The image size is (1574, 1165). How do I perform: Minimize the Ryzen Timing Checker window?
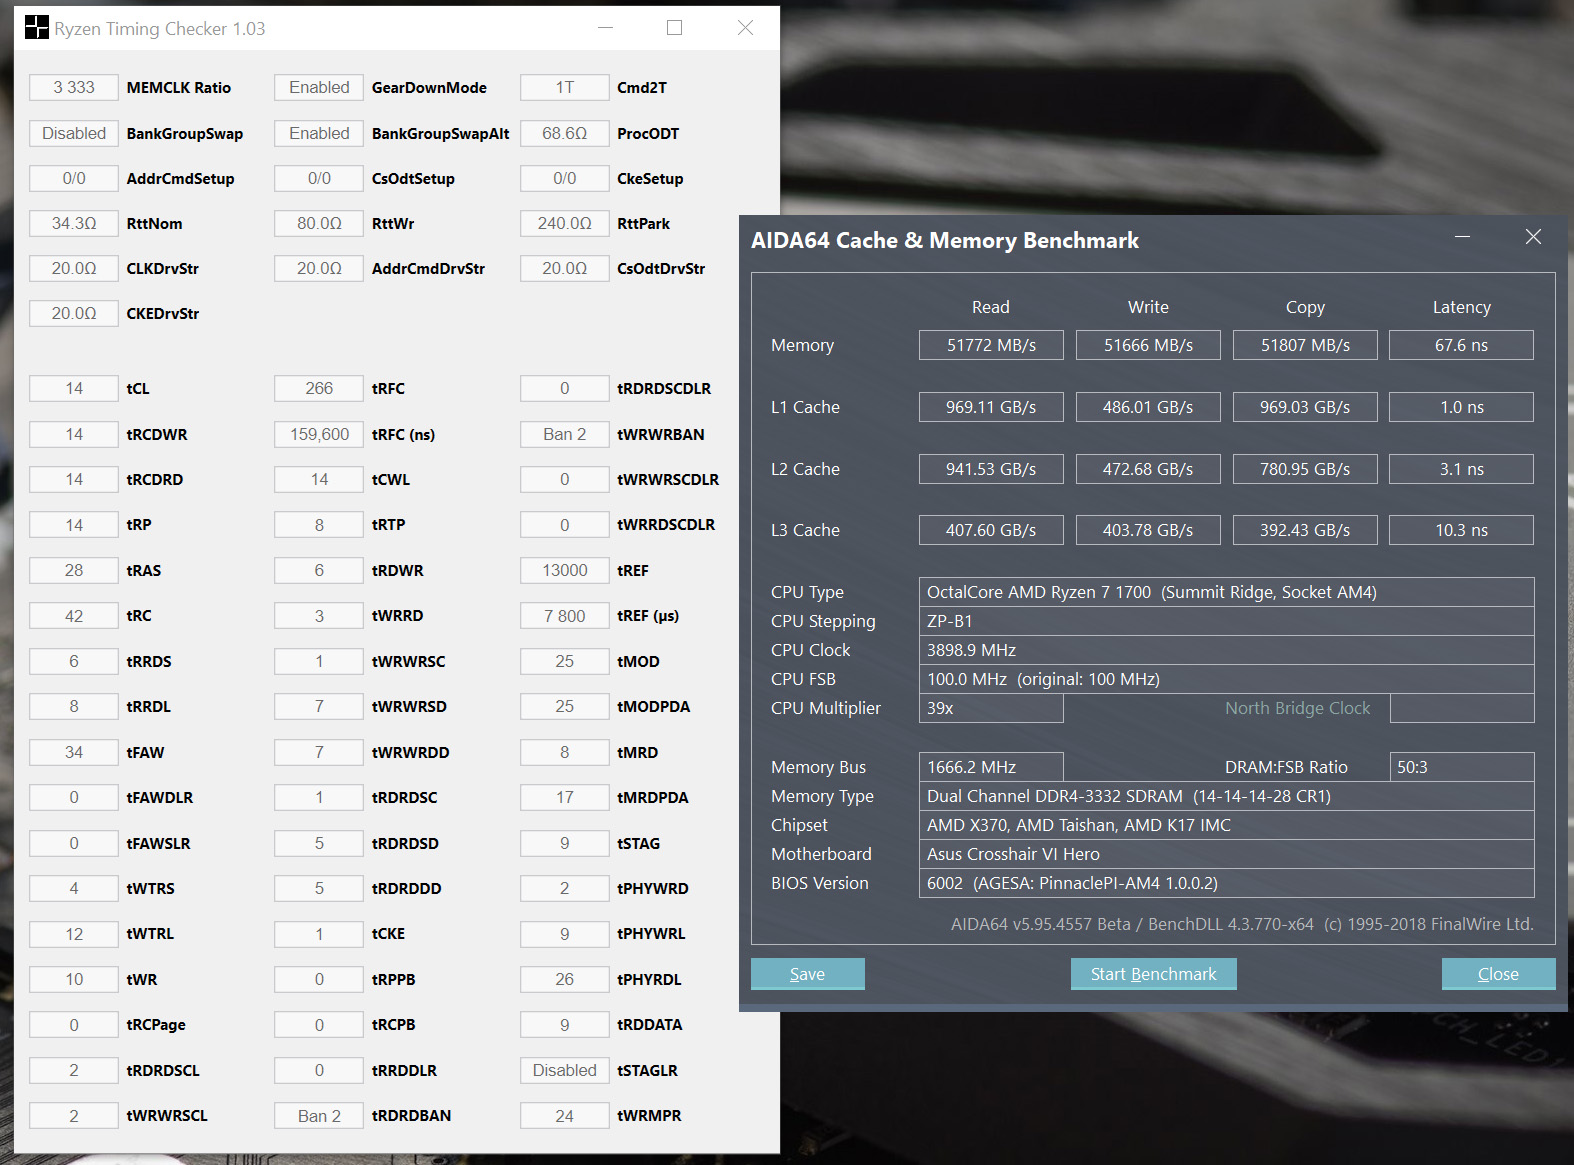coord(605,28)
